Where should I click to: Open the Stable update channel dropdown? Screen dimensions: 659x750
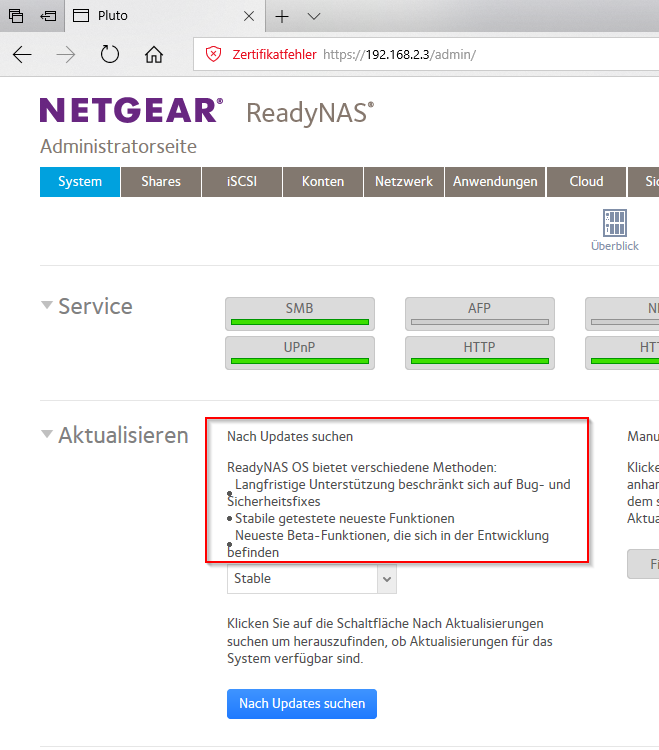pyautogui.click(x=312, y=579)
